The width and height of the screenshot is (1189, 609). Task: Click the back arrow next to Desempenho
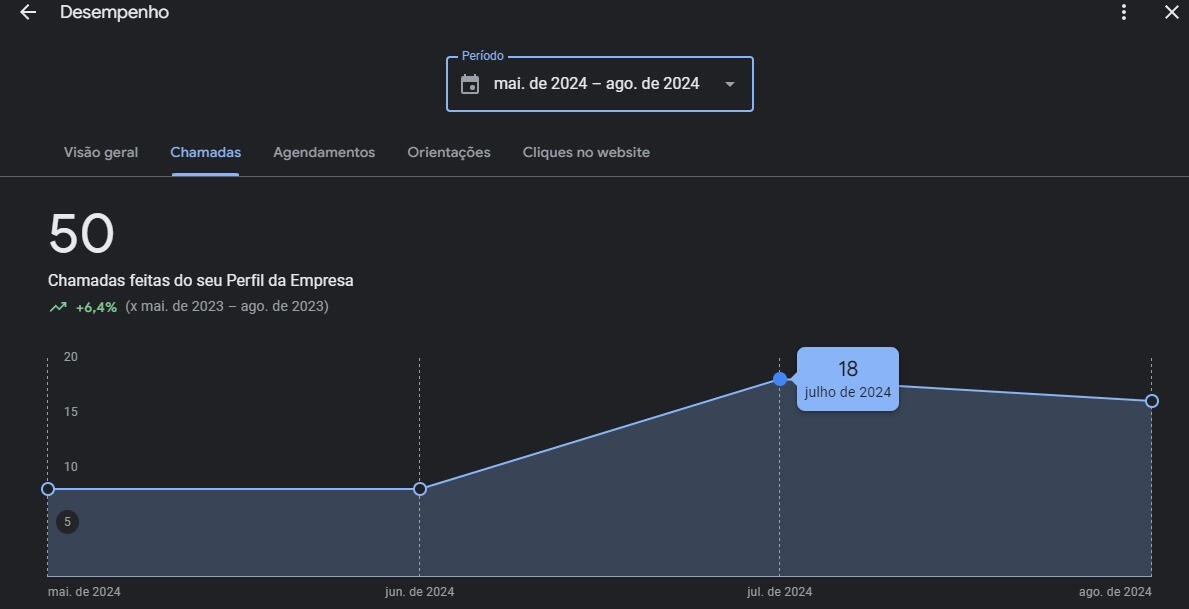(28, 12)
